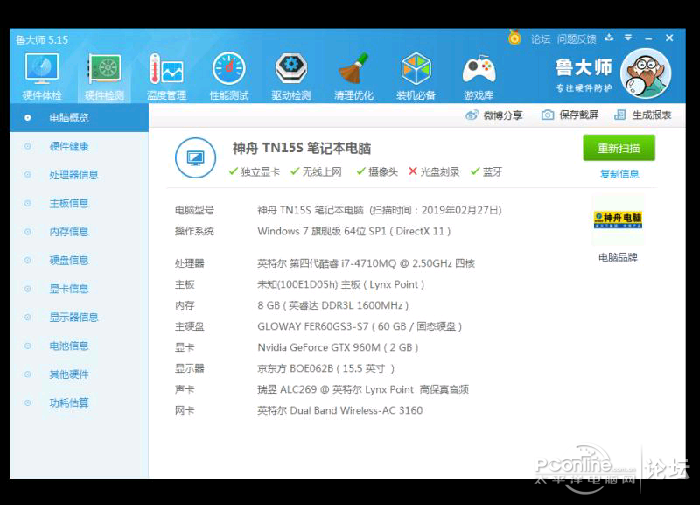Viewport: 700px width, 505px height.
Task: Open 装机必备 cube icon
Action: tap(416, 76)
